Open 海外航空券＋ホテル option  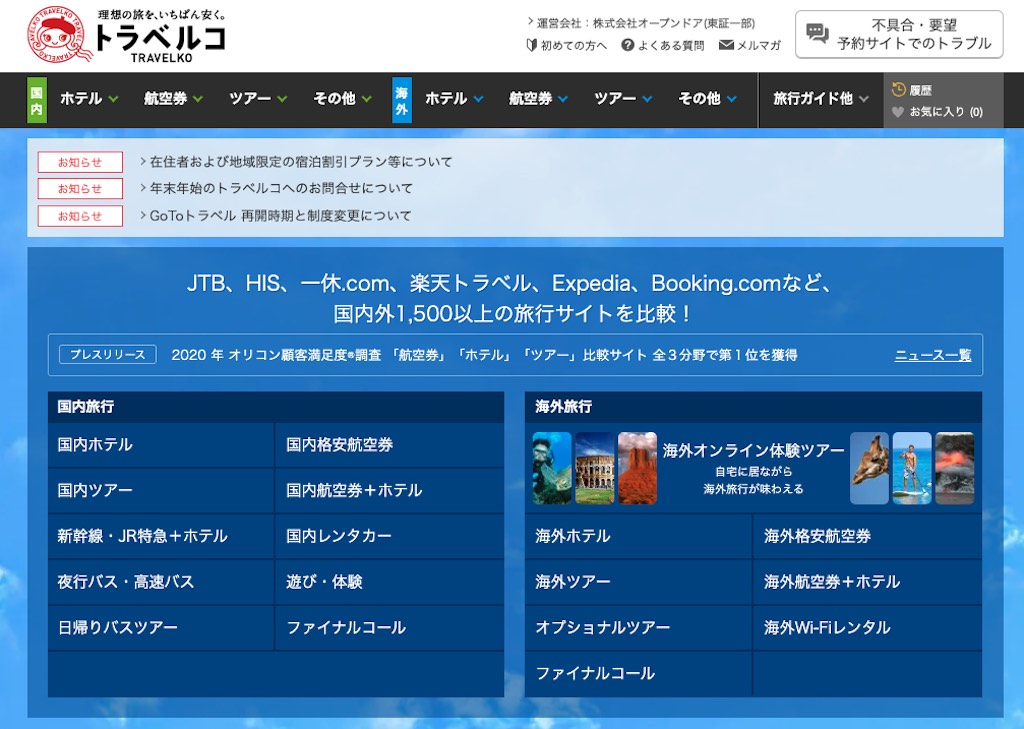click(868, 582)
